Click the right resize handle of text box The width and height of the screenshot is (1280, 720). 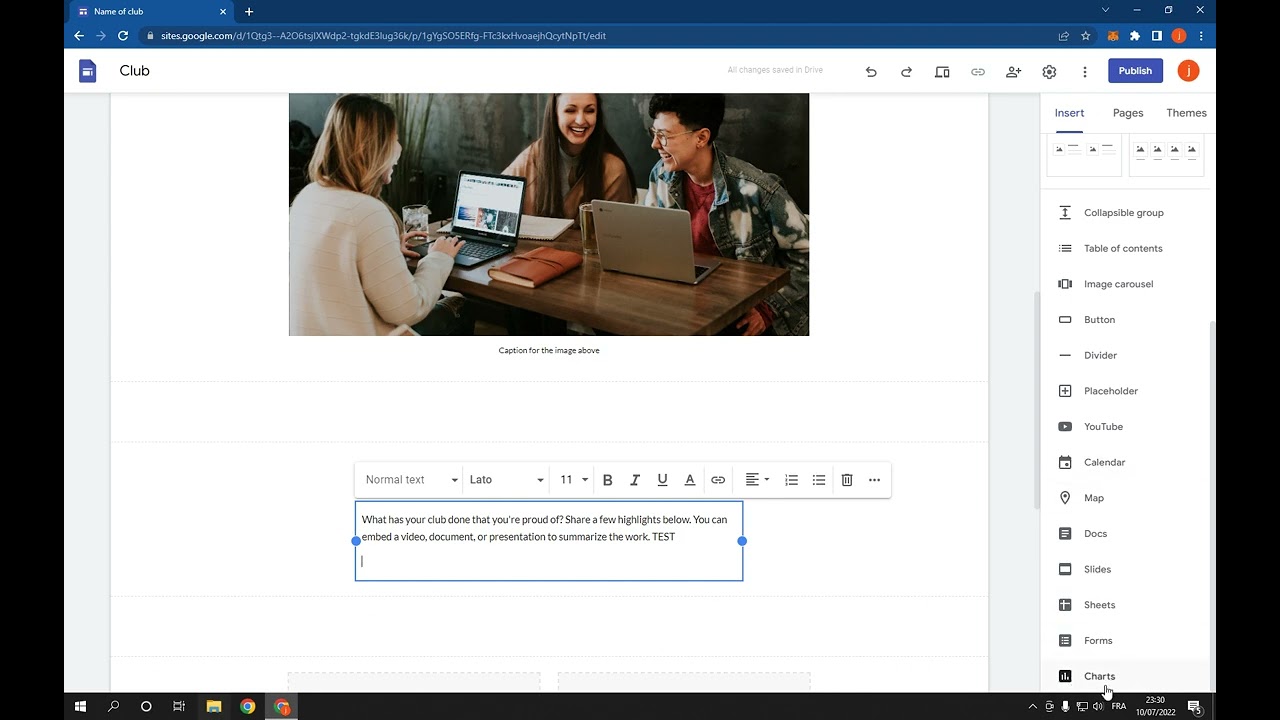pyautogui.click(x=742, y=541)
